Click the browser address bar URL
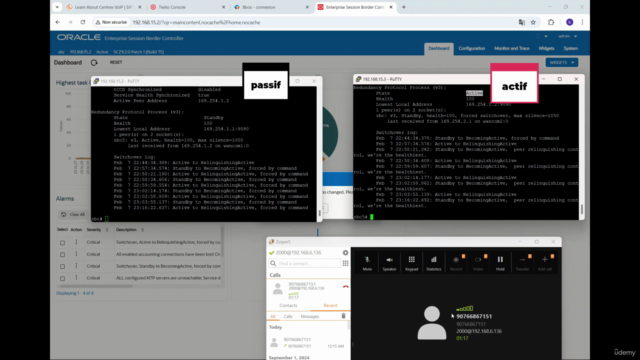This screenshot has width=640, height=360. tap(196, 22)
